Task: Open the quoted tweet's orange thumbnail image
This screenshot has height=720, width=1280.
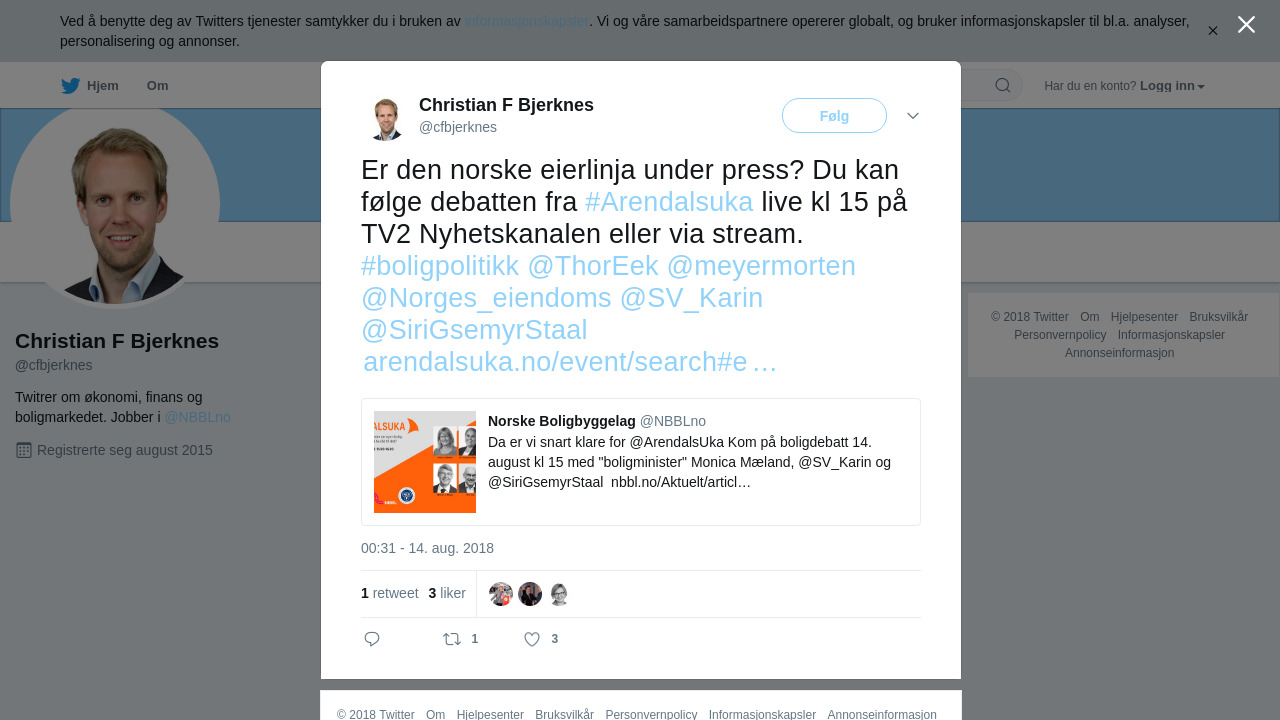Action: 425,462
